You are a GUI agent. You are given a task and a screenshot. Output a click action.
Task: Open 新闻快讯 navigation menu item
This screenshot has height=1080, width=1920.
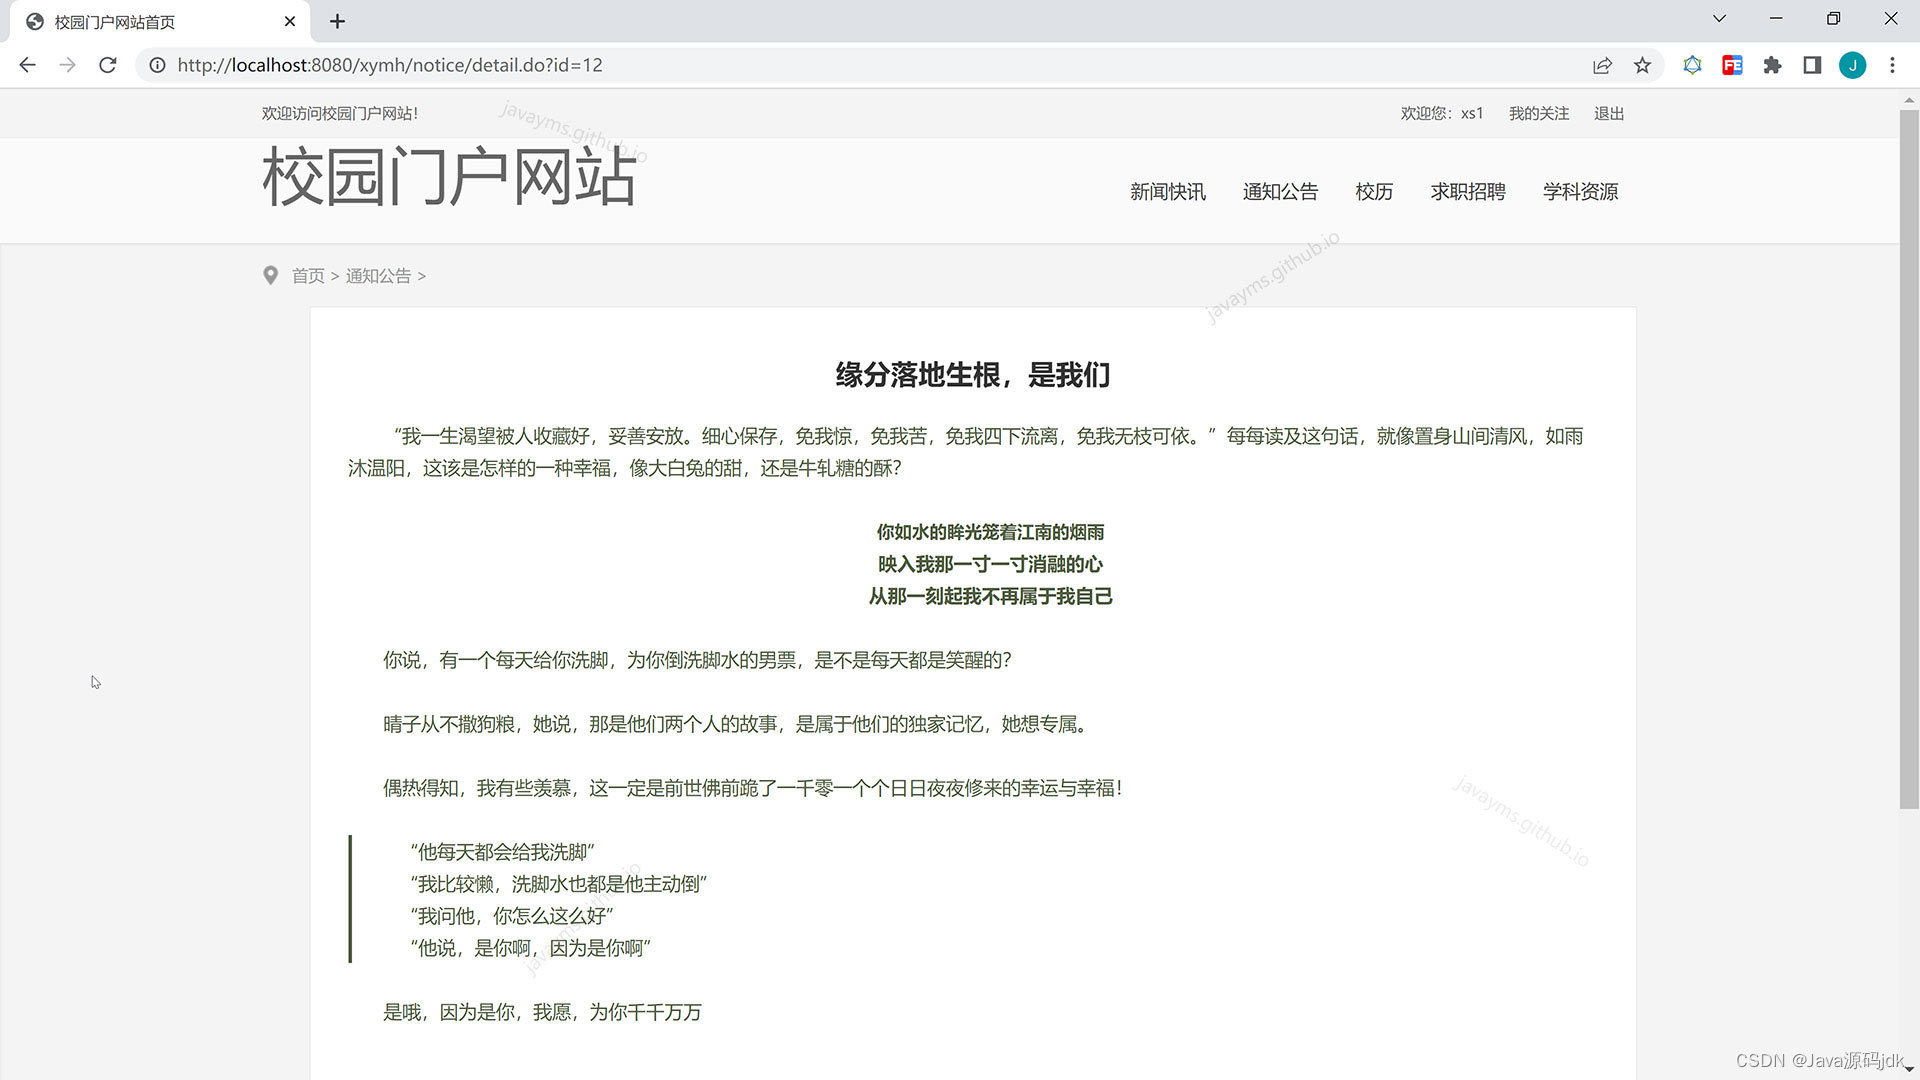click(x=1168, y=192)
